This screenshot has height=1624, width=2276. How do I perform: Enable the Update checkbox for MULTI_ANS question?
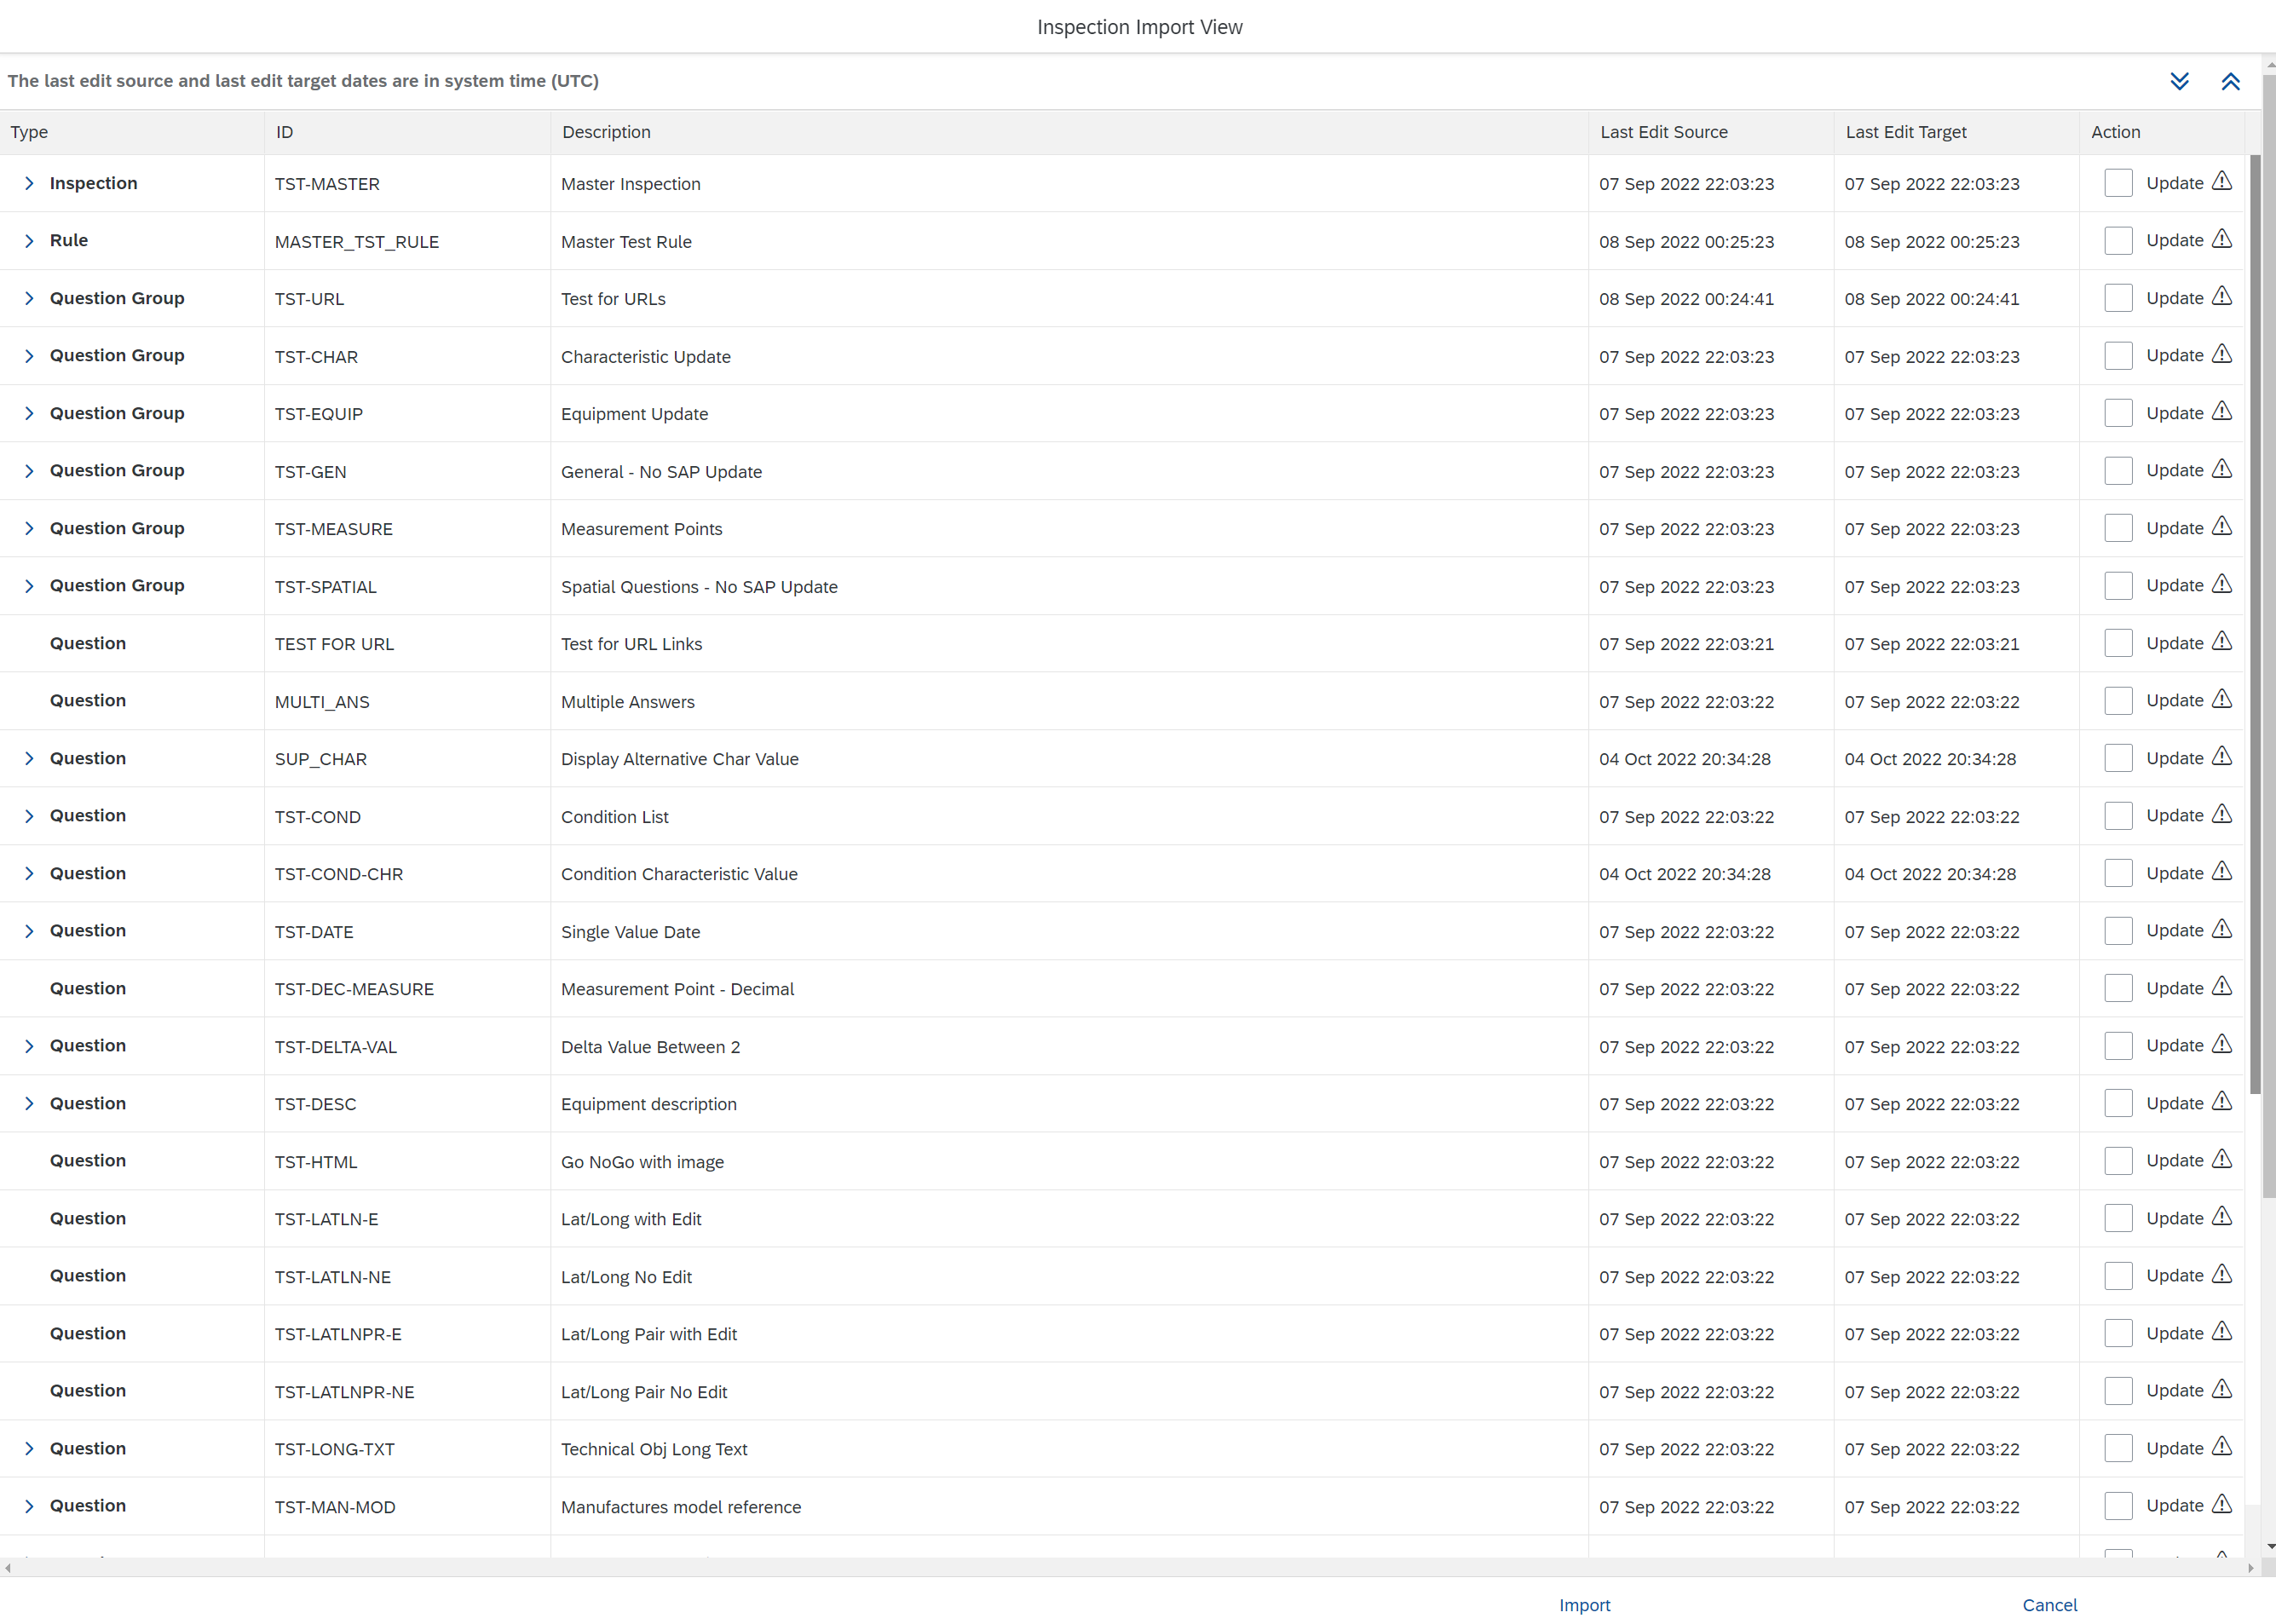tap(2118, 701)
